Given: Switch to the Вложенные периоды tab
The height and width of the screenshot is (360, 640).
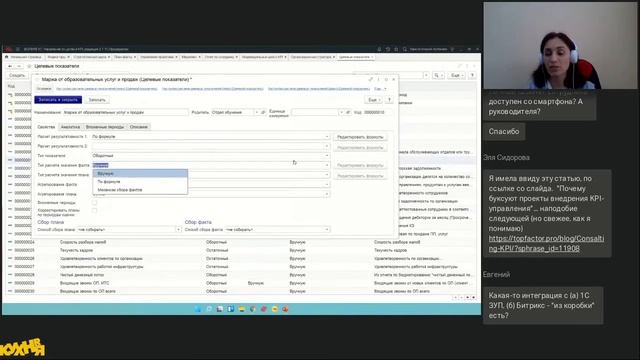Looking at the screenshot, I should click(x=104, y=127).
